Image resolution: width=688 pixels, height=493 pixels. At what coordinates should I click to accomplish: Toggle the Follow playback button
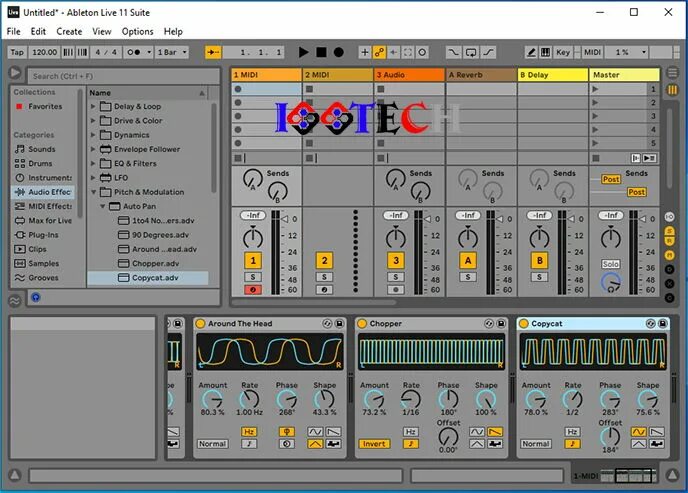pos(213,52)
